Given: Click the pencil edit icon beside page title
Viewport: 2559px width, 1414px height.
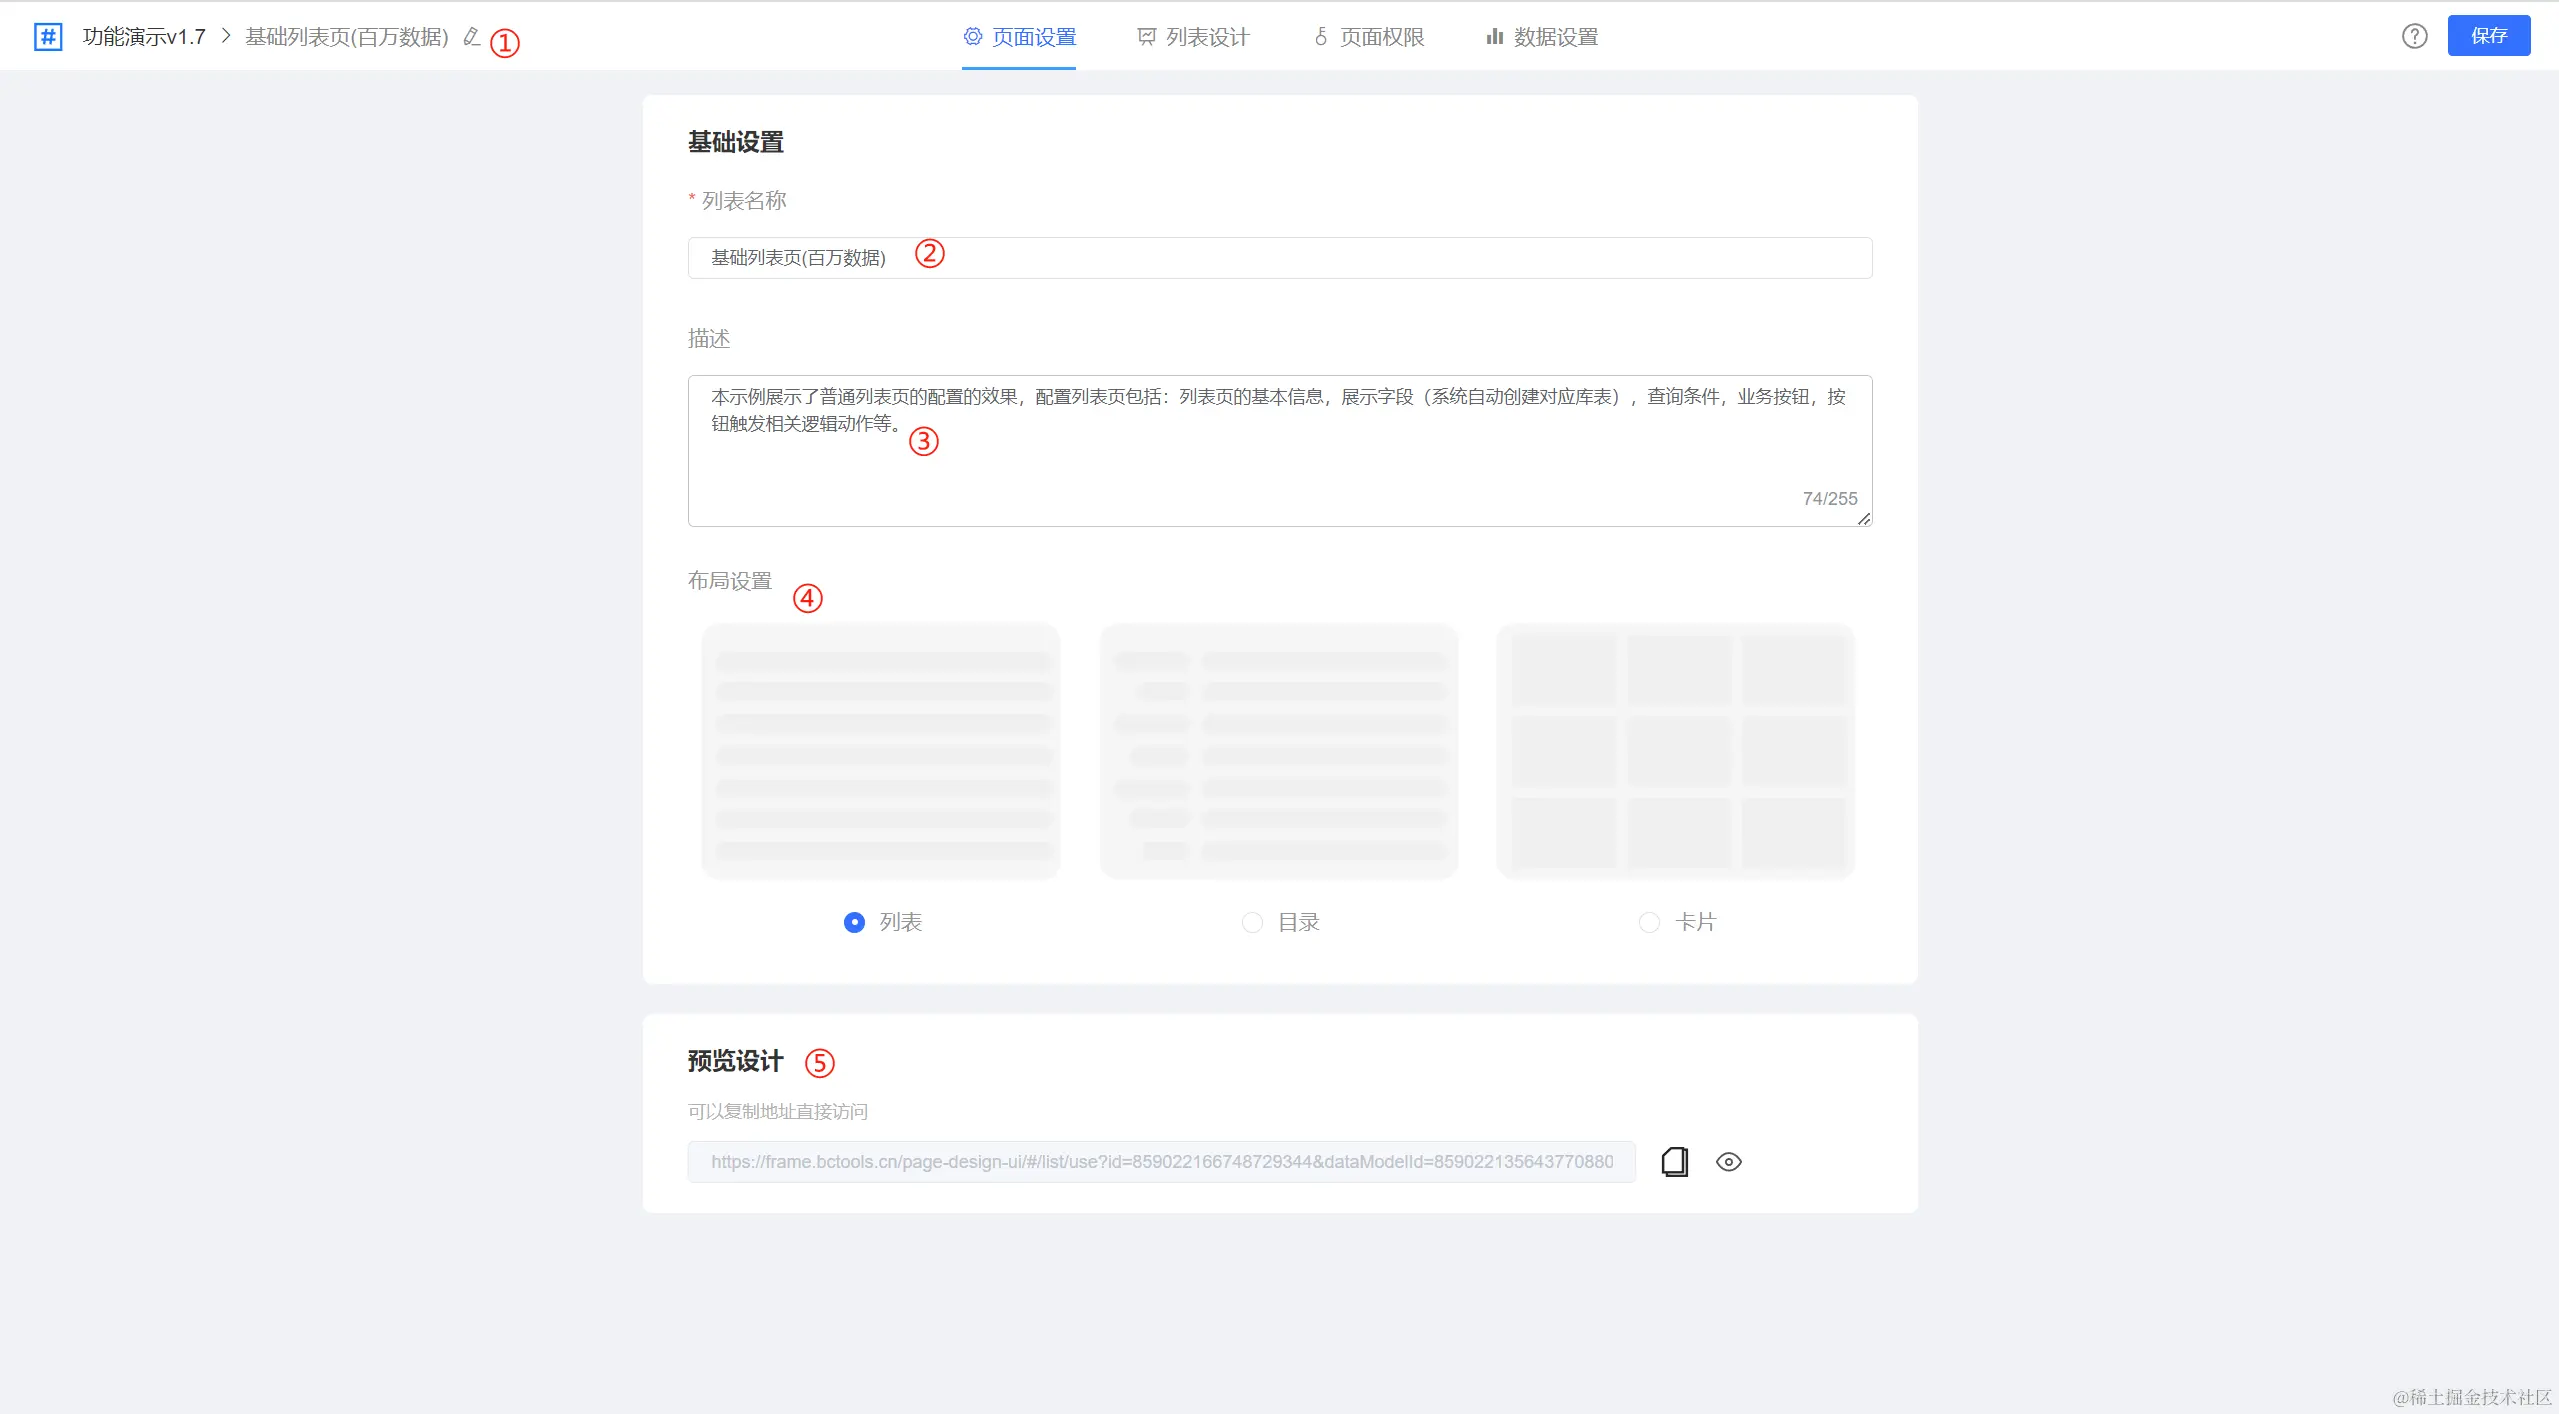Looking at the screenshot, I should click(472, 37).
